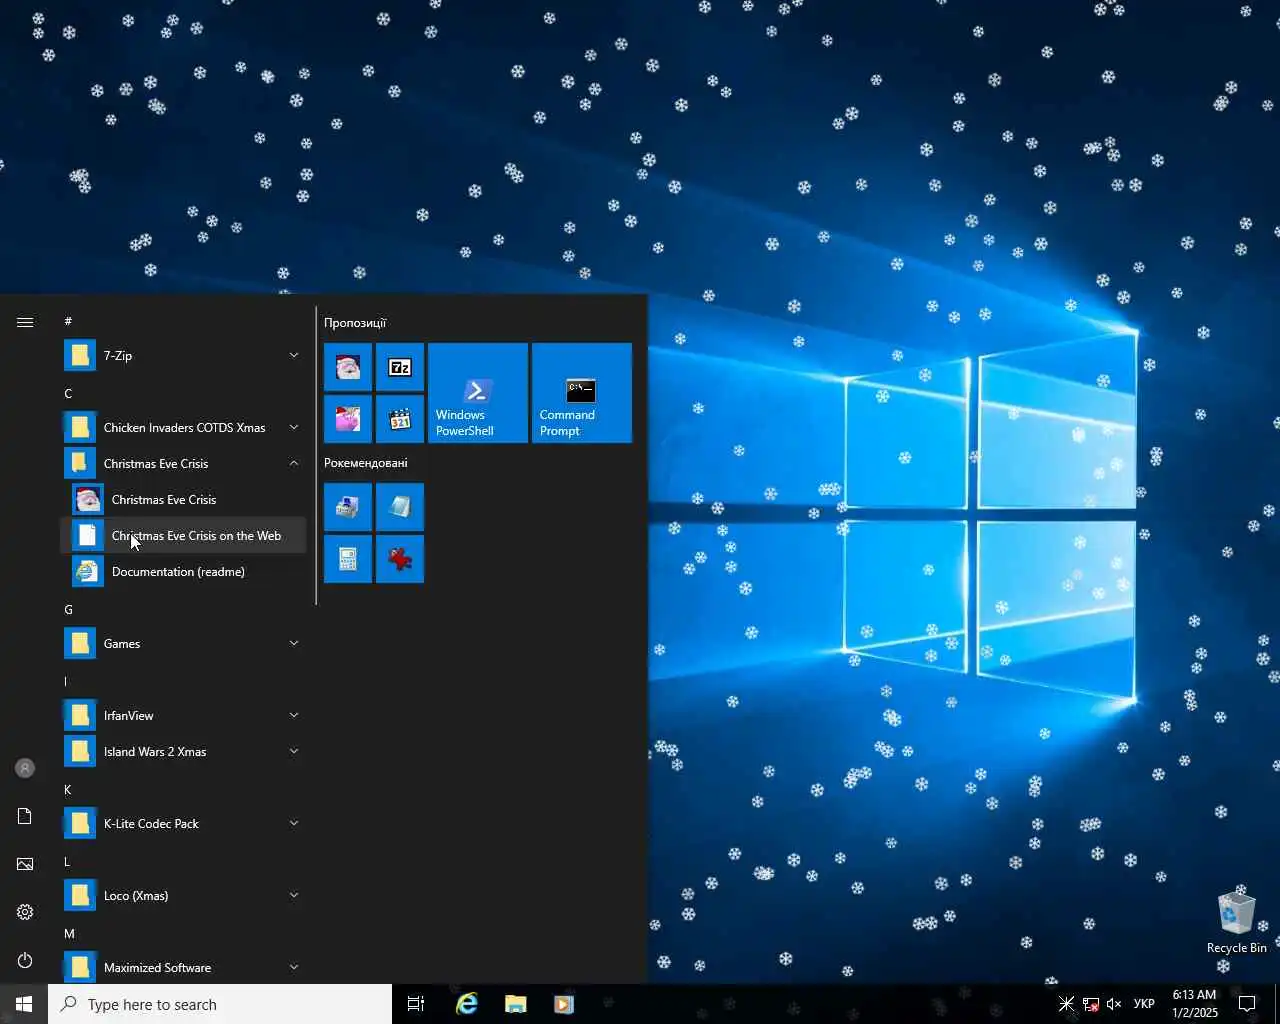This screenshot has width=1280, height=1024.
Task: Open Christmas Eve Crisis on the Web
Action: (x=184, y=535)
